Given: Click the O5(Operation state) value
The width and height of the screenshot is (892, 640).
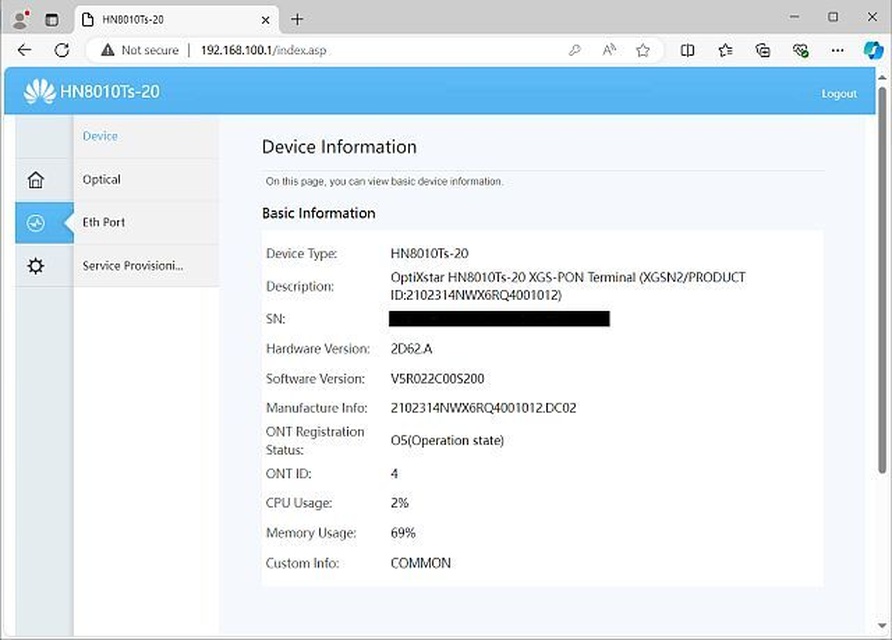Looking at the screenshot, I should tap(447, 441).
